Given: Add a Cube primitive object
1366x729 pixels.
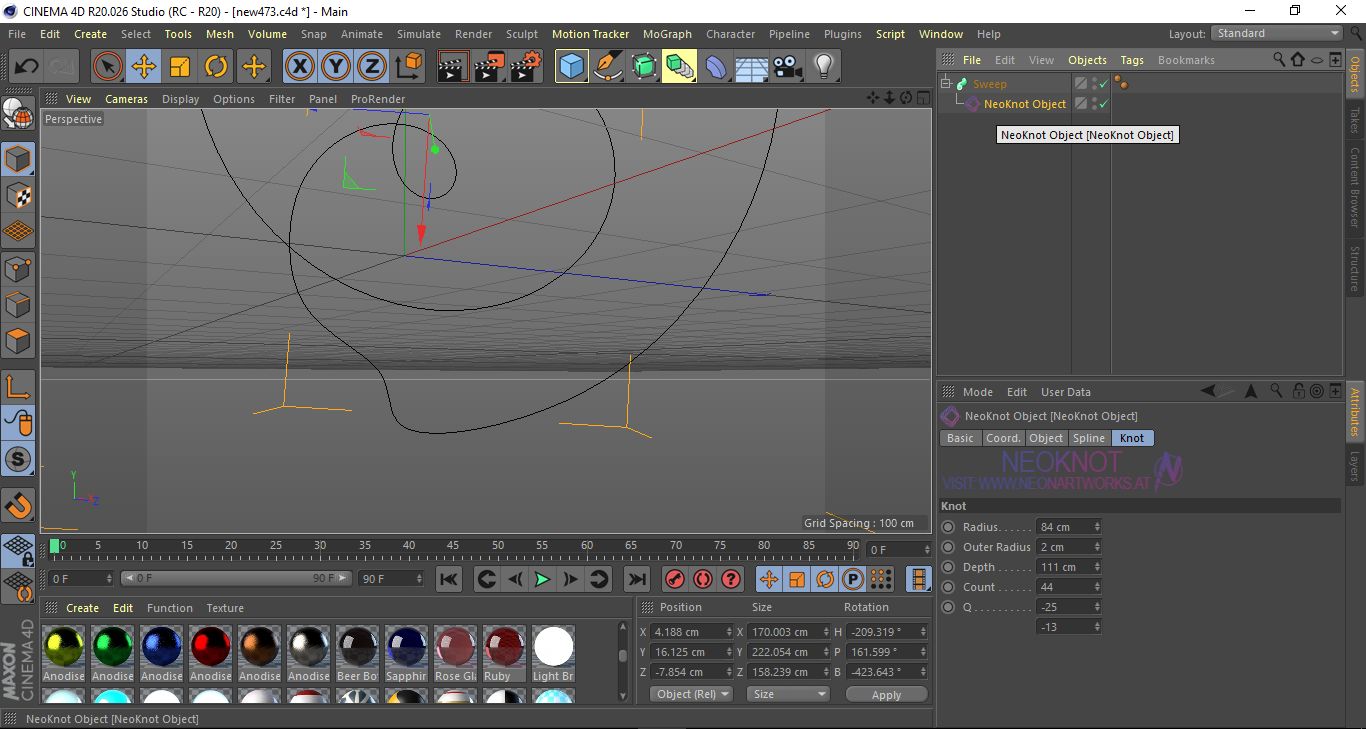Looking at the screenshot, I should (x=572, y=67).
